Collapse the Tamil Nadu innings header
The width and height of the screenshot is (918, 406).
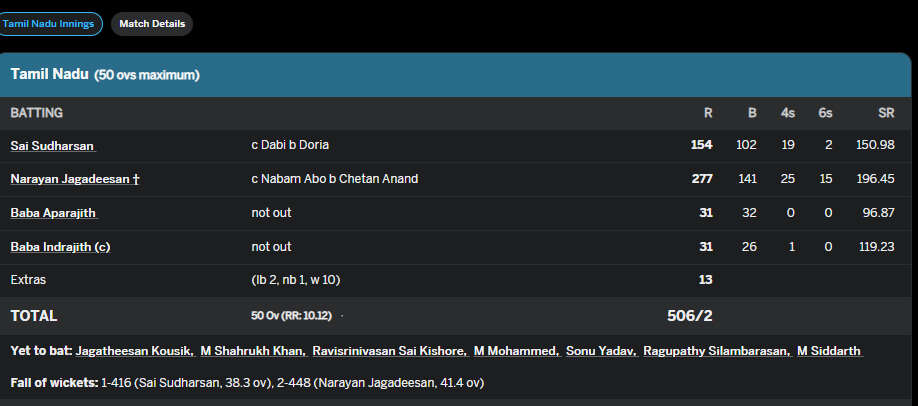(x=105, y=75)
